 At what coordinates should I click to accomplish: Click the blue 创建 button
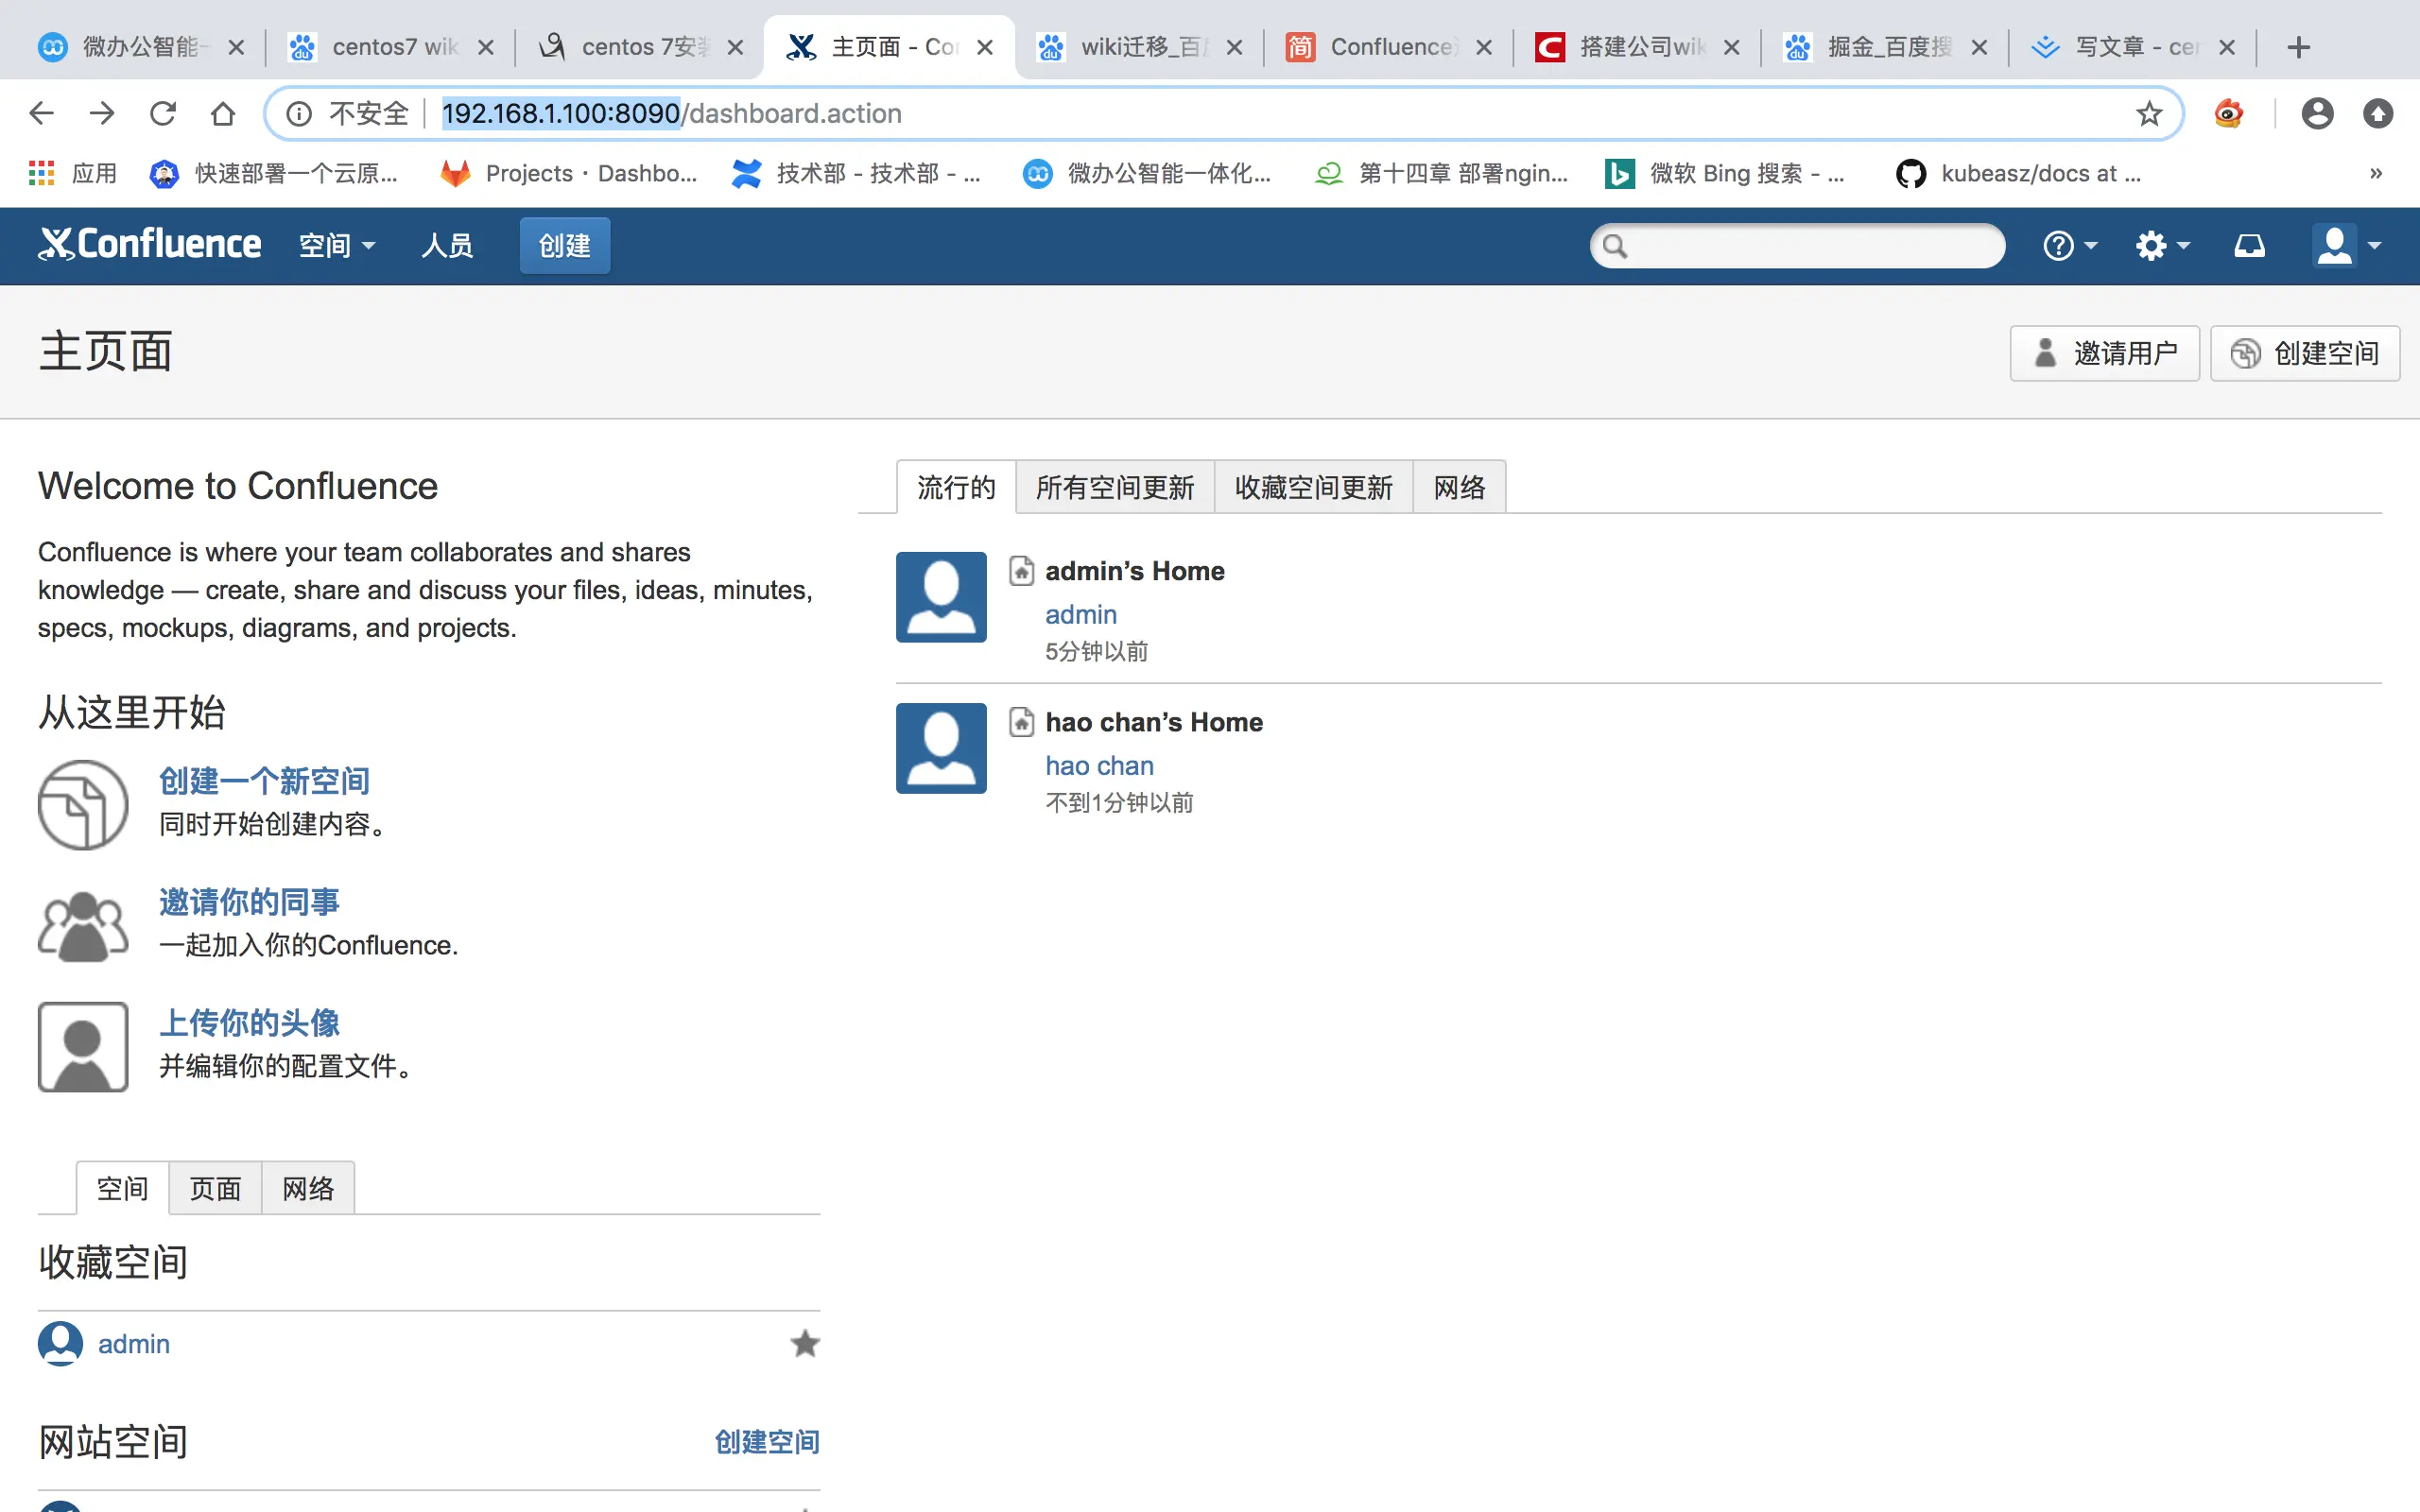coord(564,245)
